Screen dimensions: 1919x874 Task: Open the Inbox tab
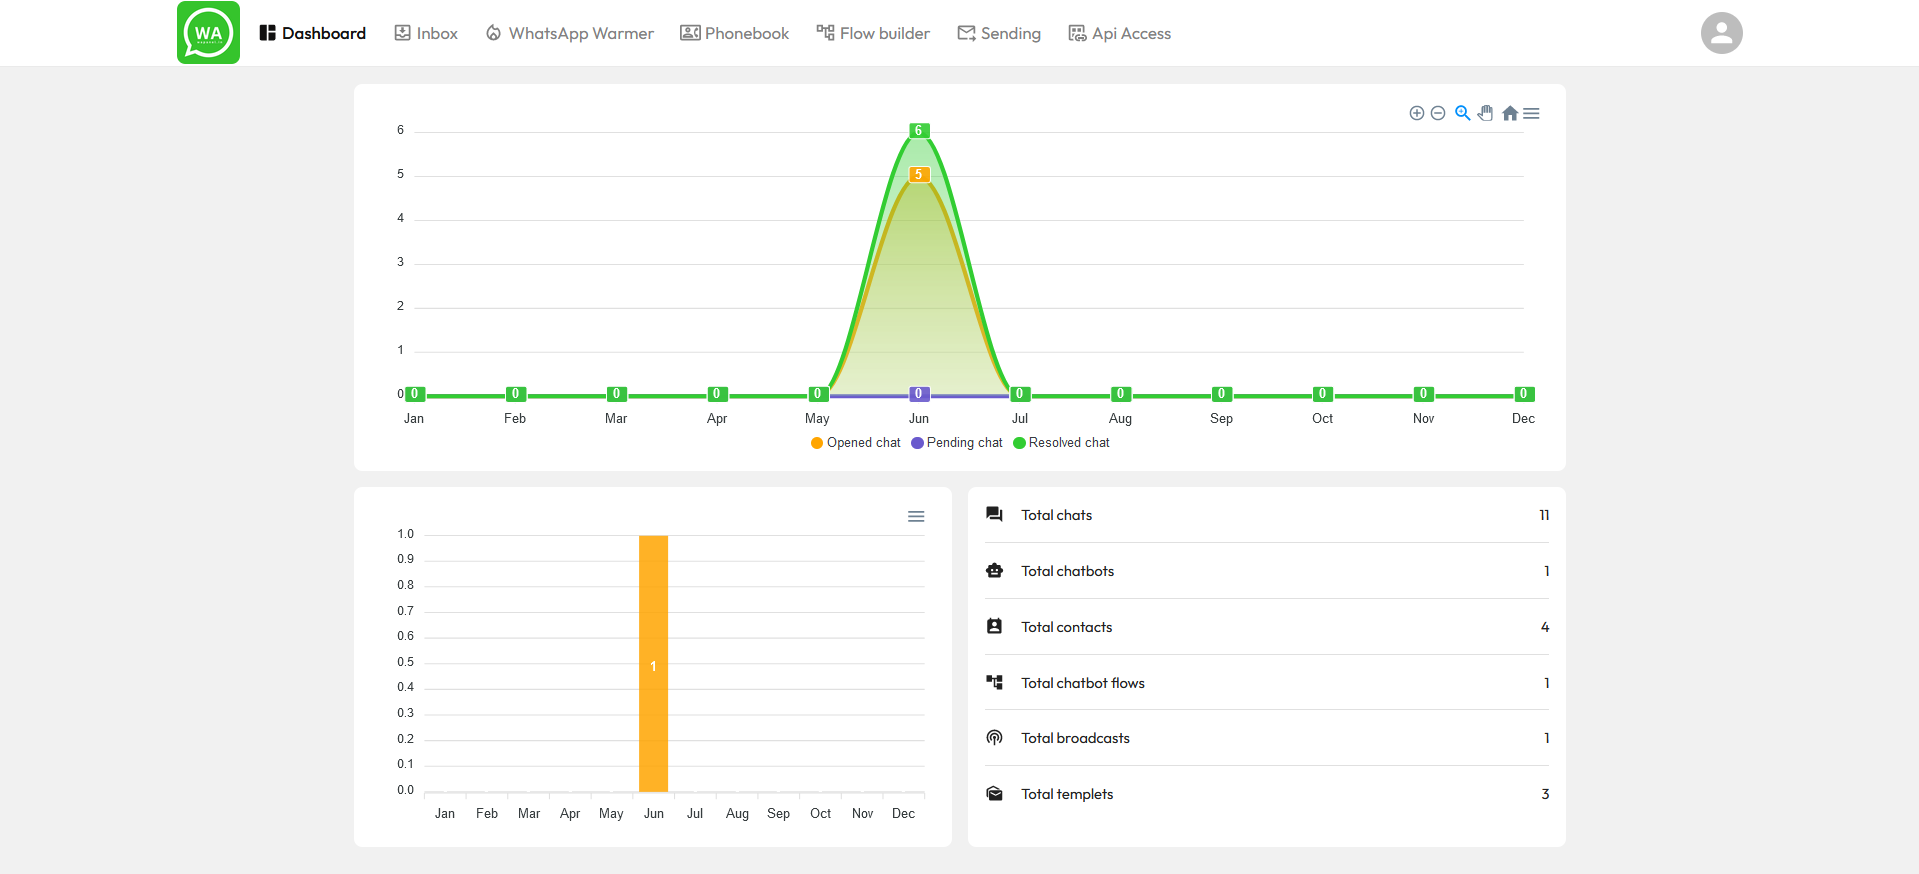point(426,33)
